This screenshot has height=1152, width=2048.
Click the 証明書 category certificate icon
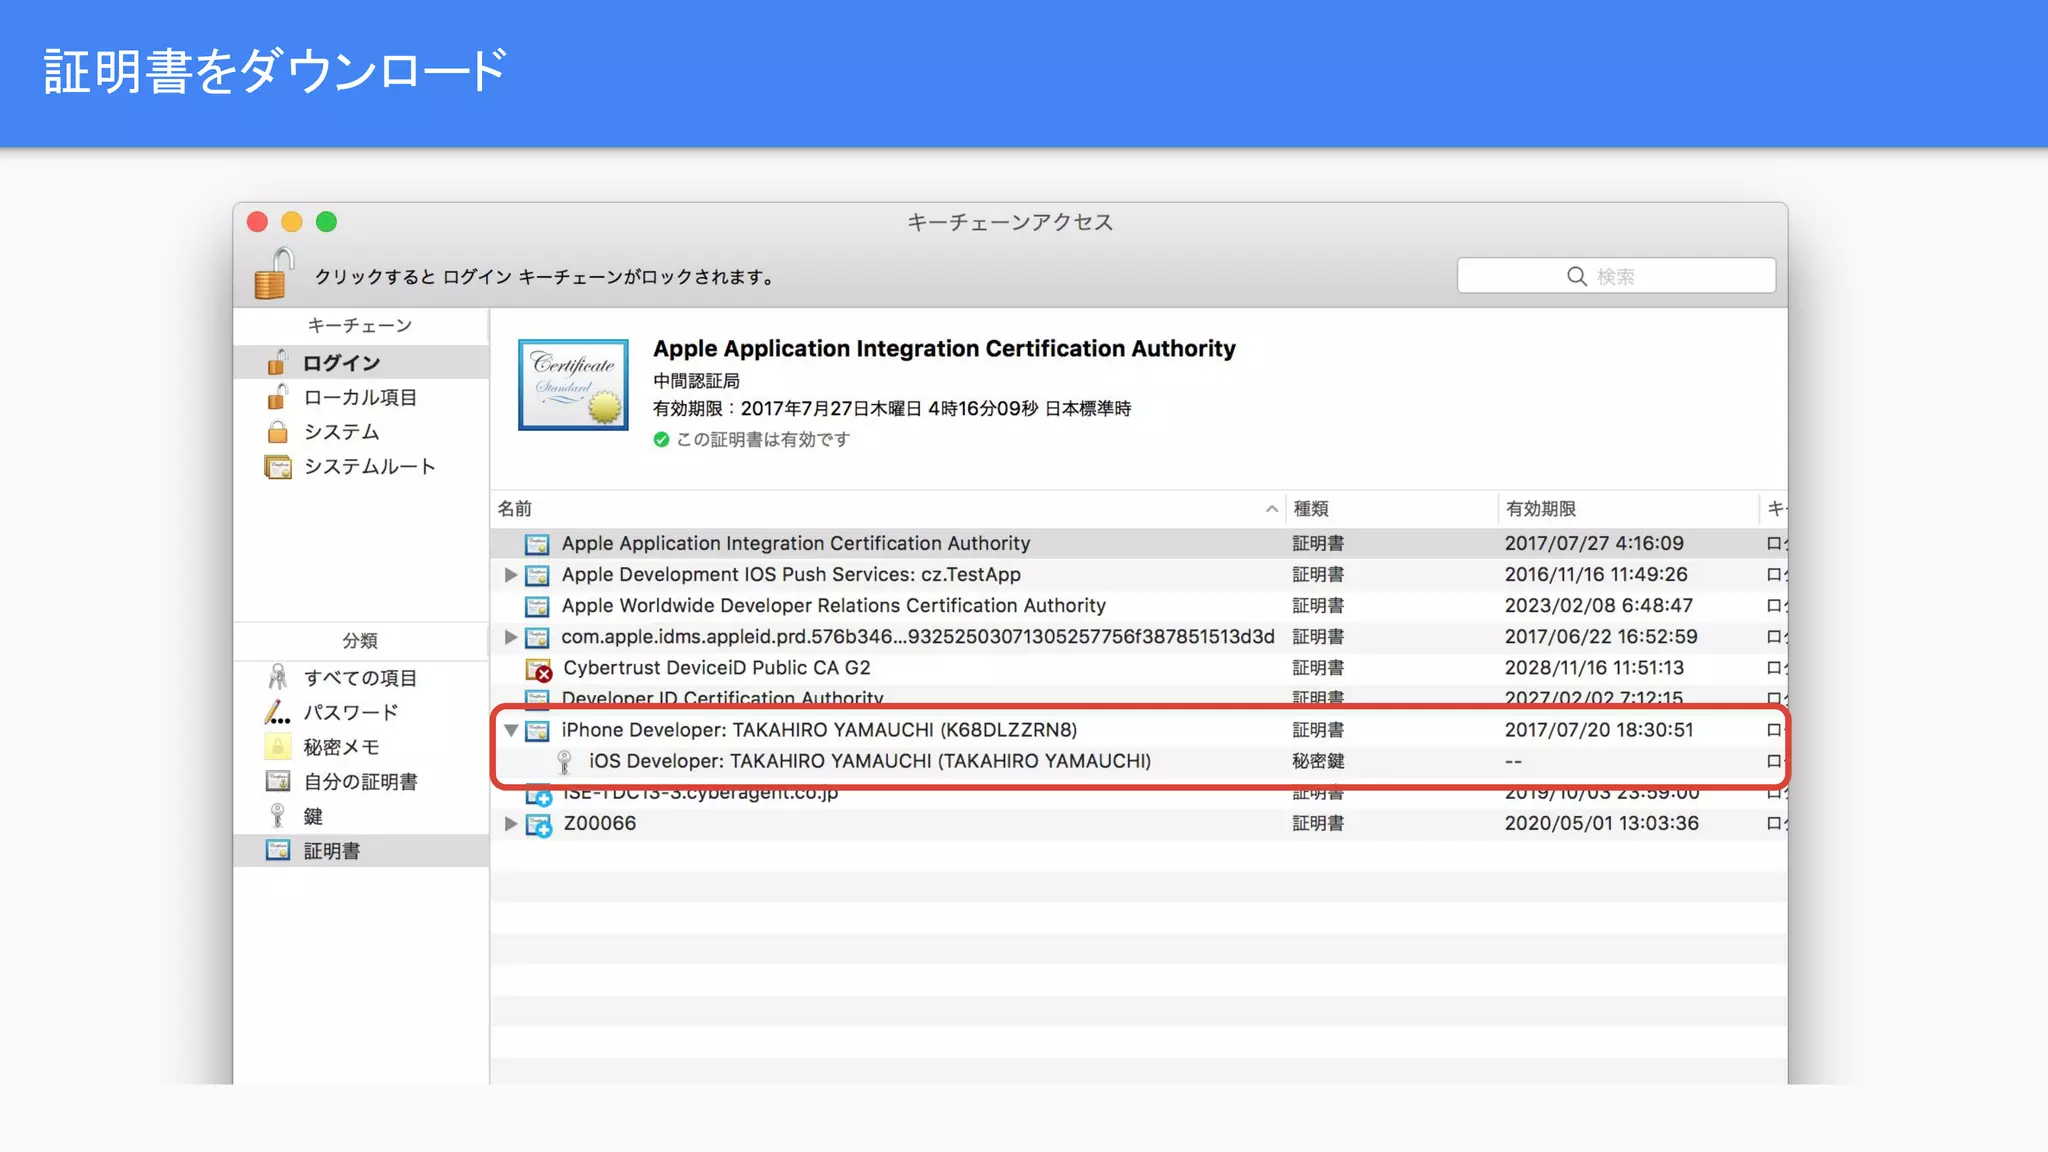pyautogui.click(x=278, y=850)
